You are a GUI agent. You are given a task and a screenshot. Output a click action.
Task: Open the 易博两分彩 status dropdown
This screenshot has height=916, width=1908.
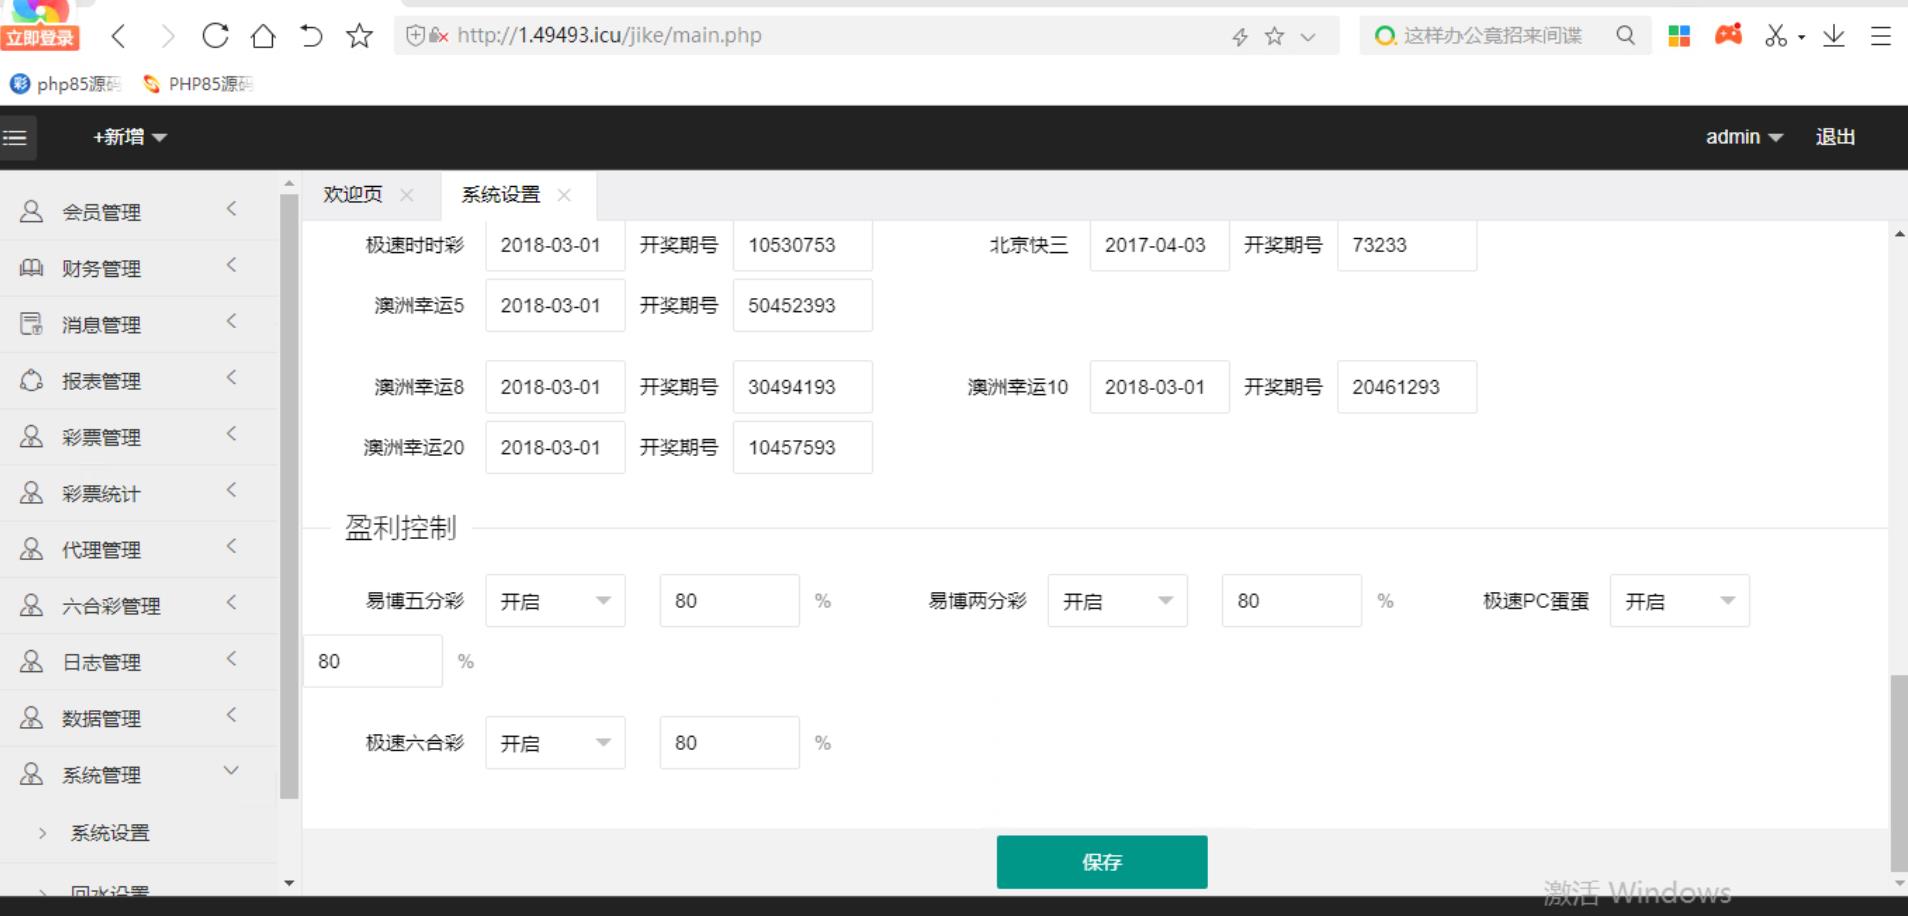(1117, 601)
